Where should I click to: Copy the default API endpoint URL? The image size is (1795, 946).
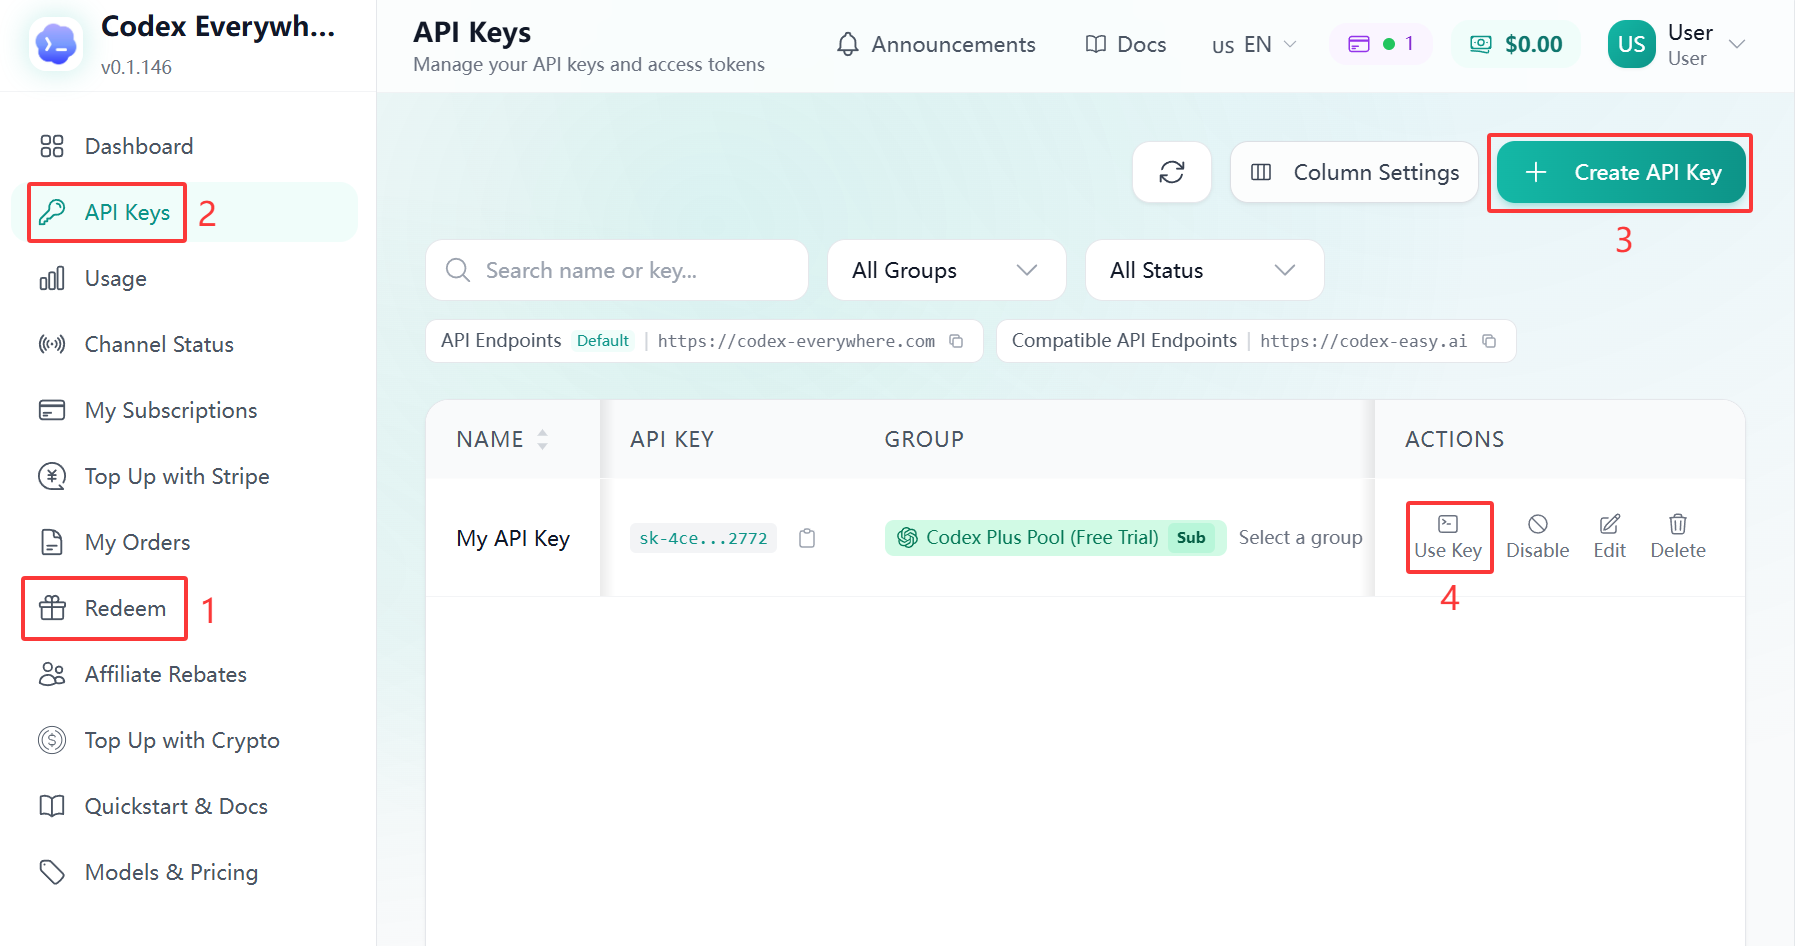click(x=956, y=341)
